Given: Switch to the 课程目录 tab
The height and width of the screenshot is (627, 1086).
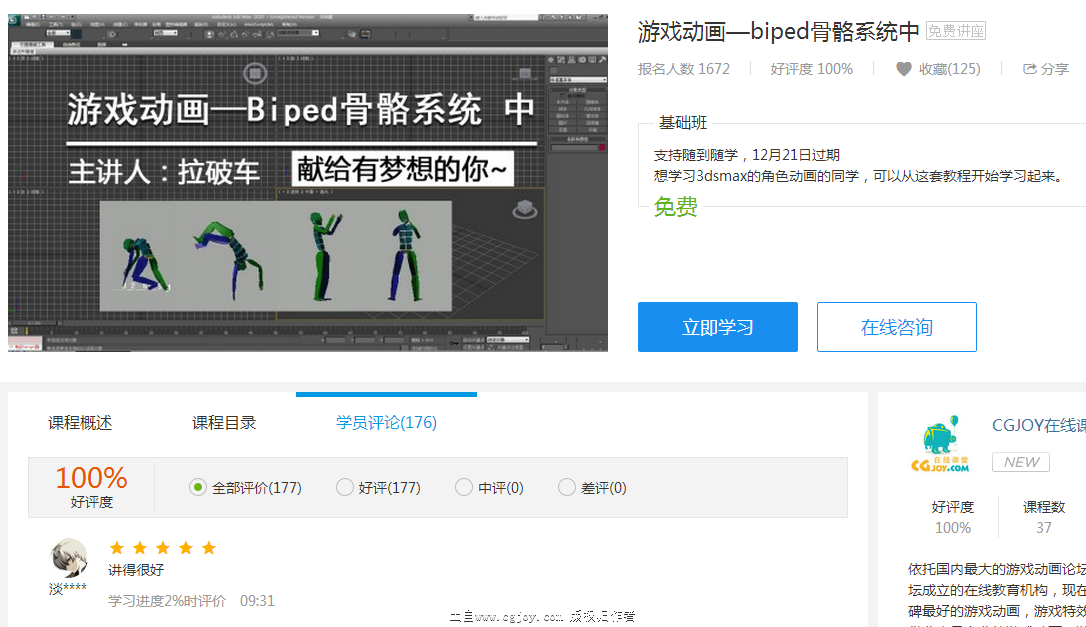Looking at the screenshot, I should pos(224,423).
